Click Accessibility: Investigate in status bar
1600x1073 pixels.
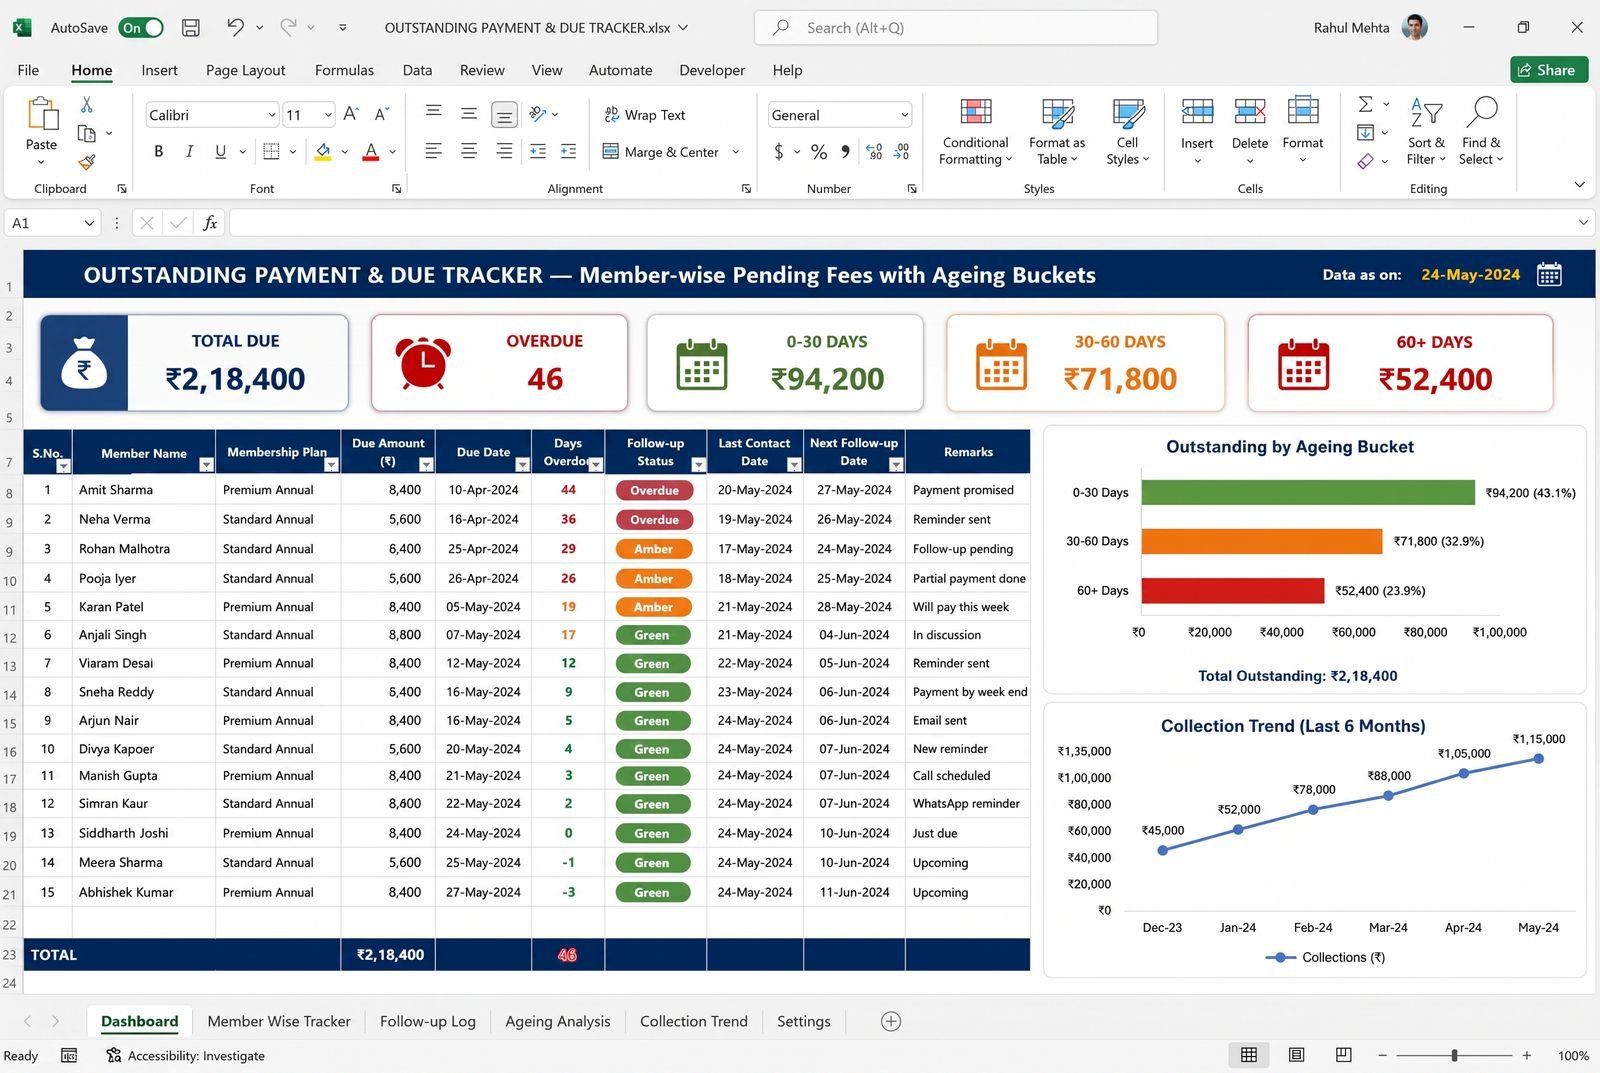point(185,1055)
